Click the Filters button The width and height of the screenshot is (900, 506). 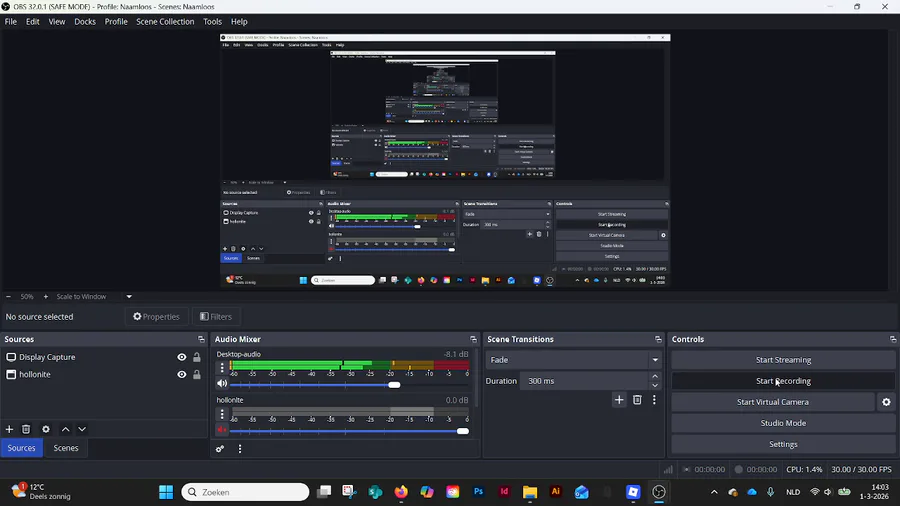point(216,317)
